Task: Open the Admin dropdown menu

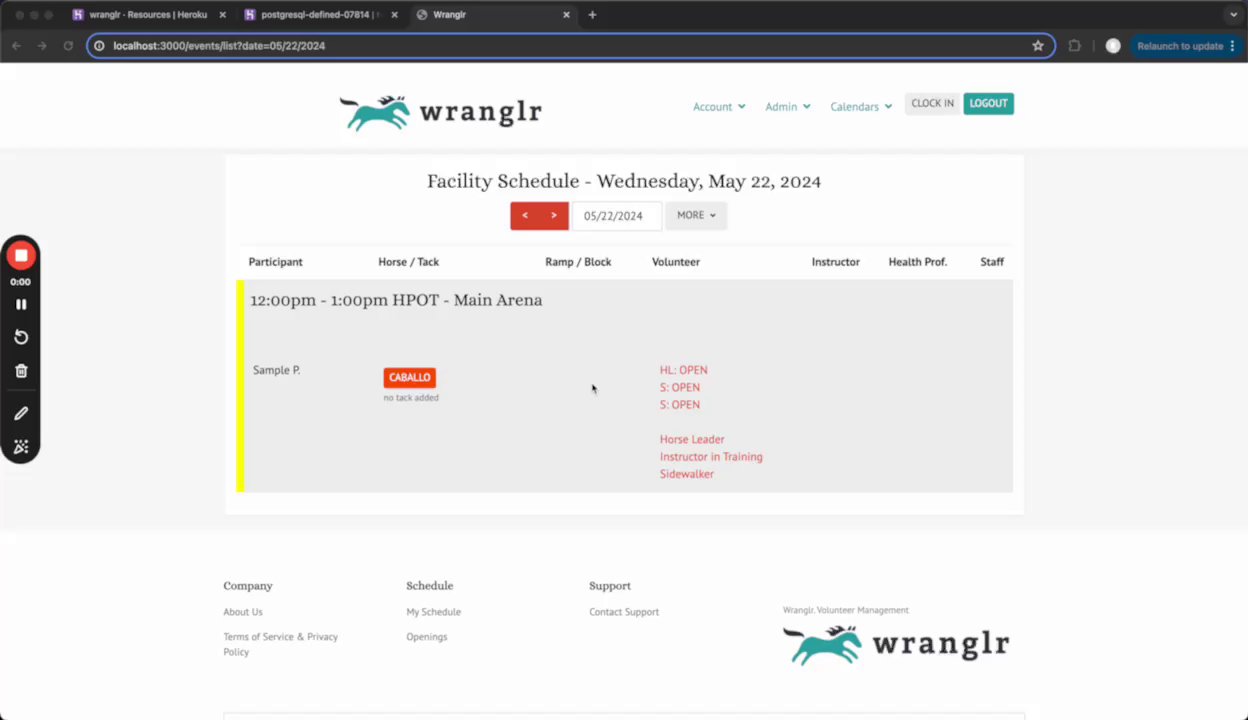Action: click(788, 107)
